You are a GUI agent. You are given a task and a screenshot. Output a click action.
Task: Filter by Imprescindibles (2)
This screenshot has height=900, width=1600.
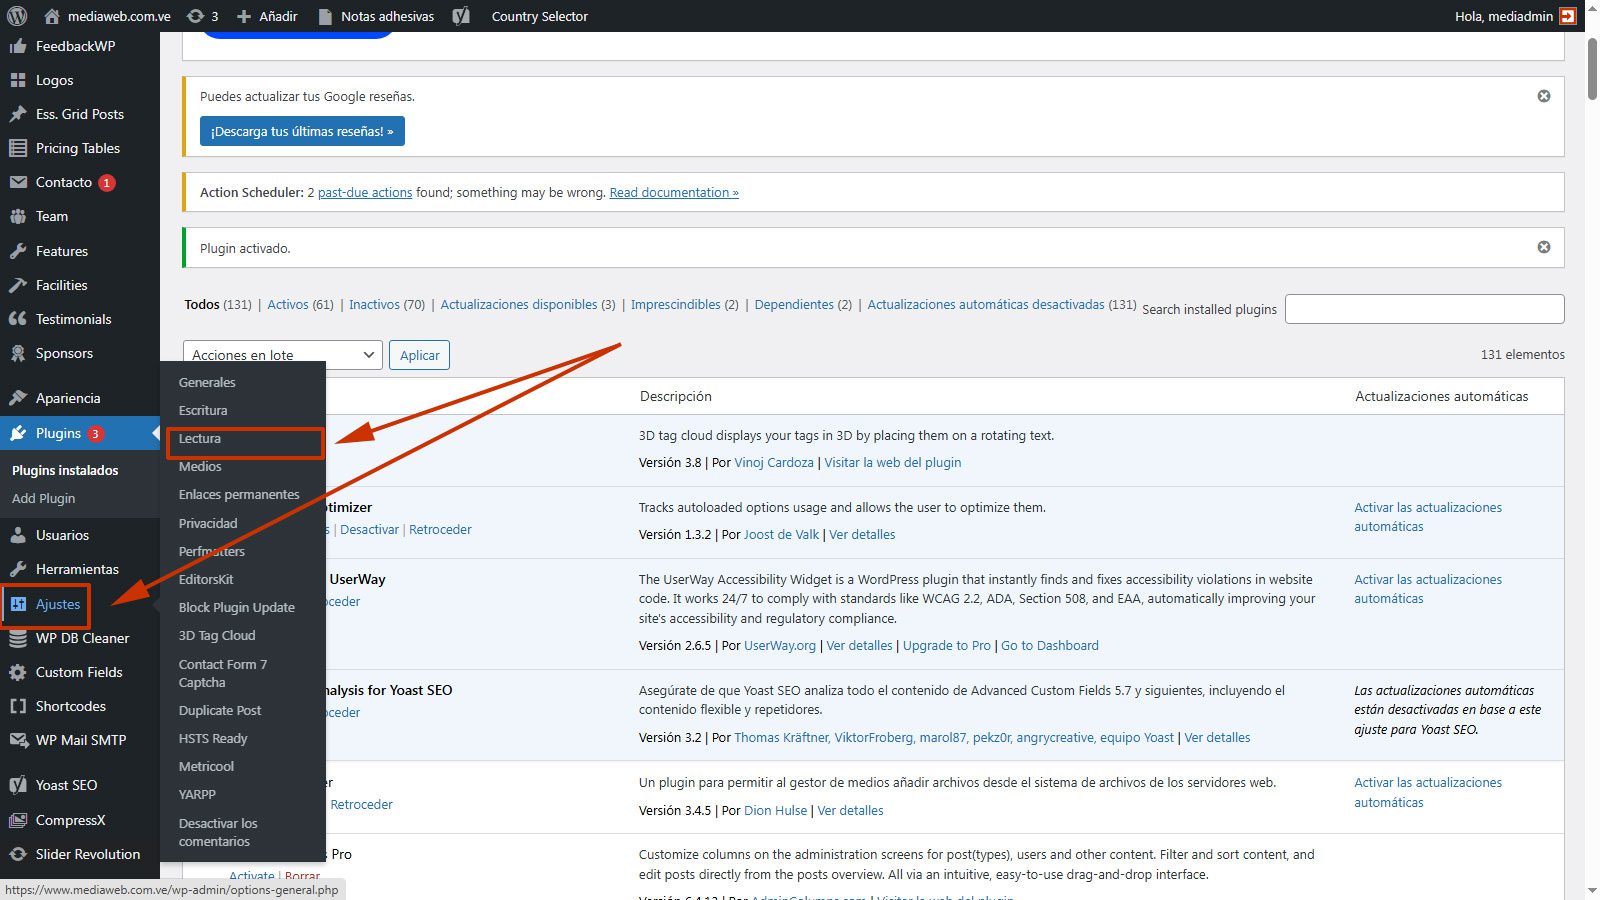[x=684, y=304]
